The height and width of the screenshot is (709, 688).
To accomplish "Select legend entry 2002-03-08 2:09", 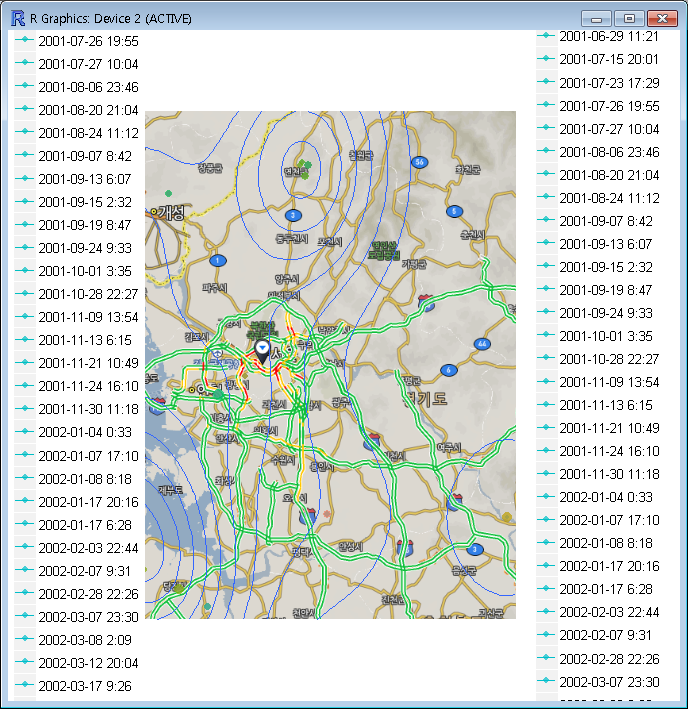I will 85,640.
